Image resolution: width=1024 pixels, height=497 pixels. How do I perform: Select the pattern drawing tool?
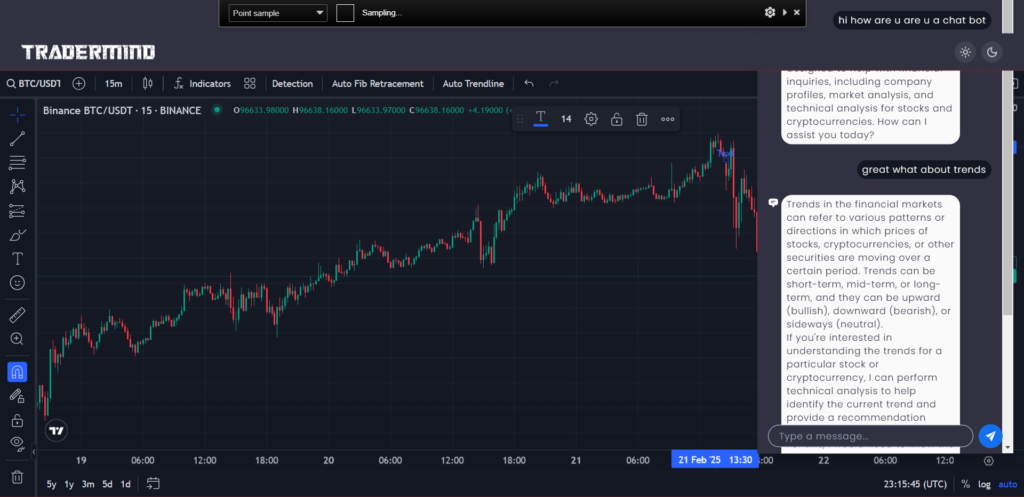click(18, 186)
